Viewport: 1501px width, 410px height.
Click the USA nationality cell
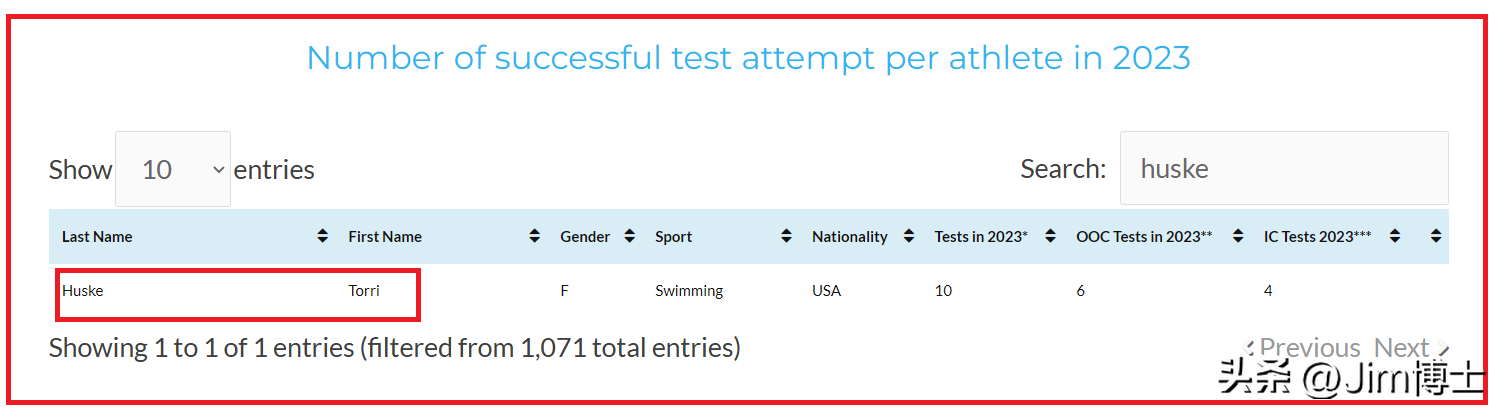[x=827, y=291]
